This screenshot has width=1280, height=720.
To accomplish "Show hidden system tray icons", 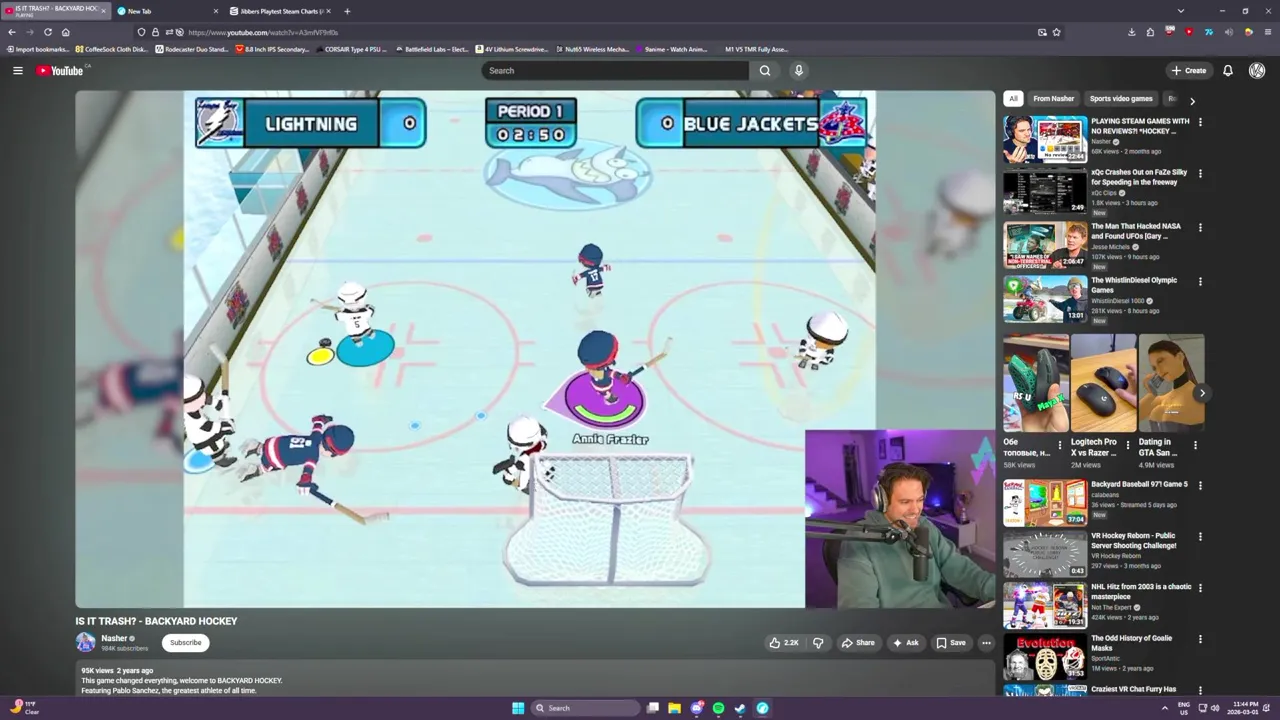I will click(1164, 708).
